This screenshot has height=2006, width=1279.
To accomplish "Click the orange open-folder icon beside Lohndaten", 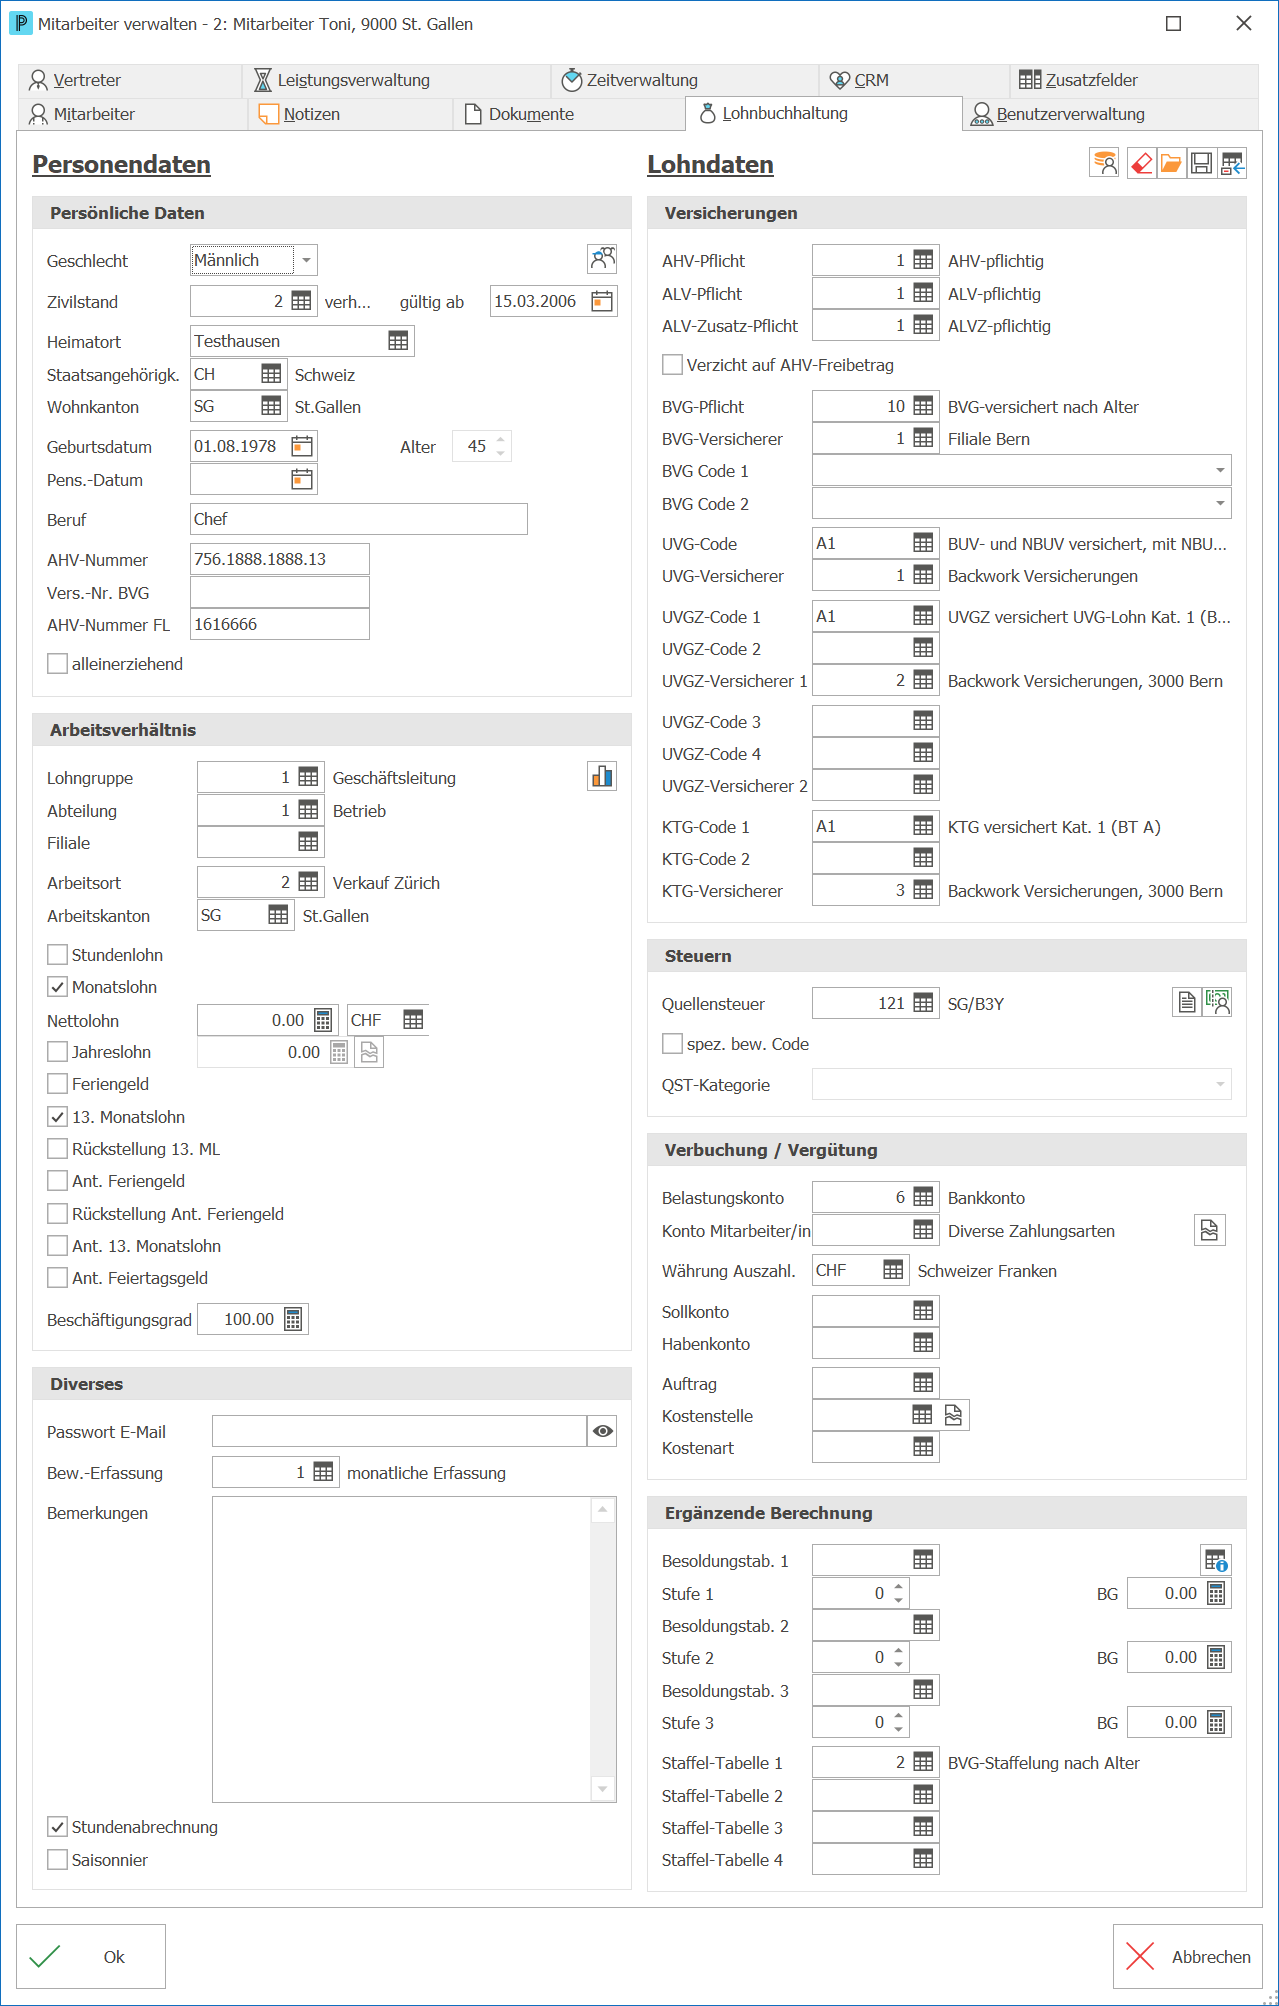I will point(1171,163).
